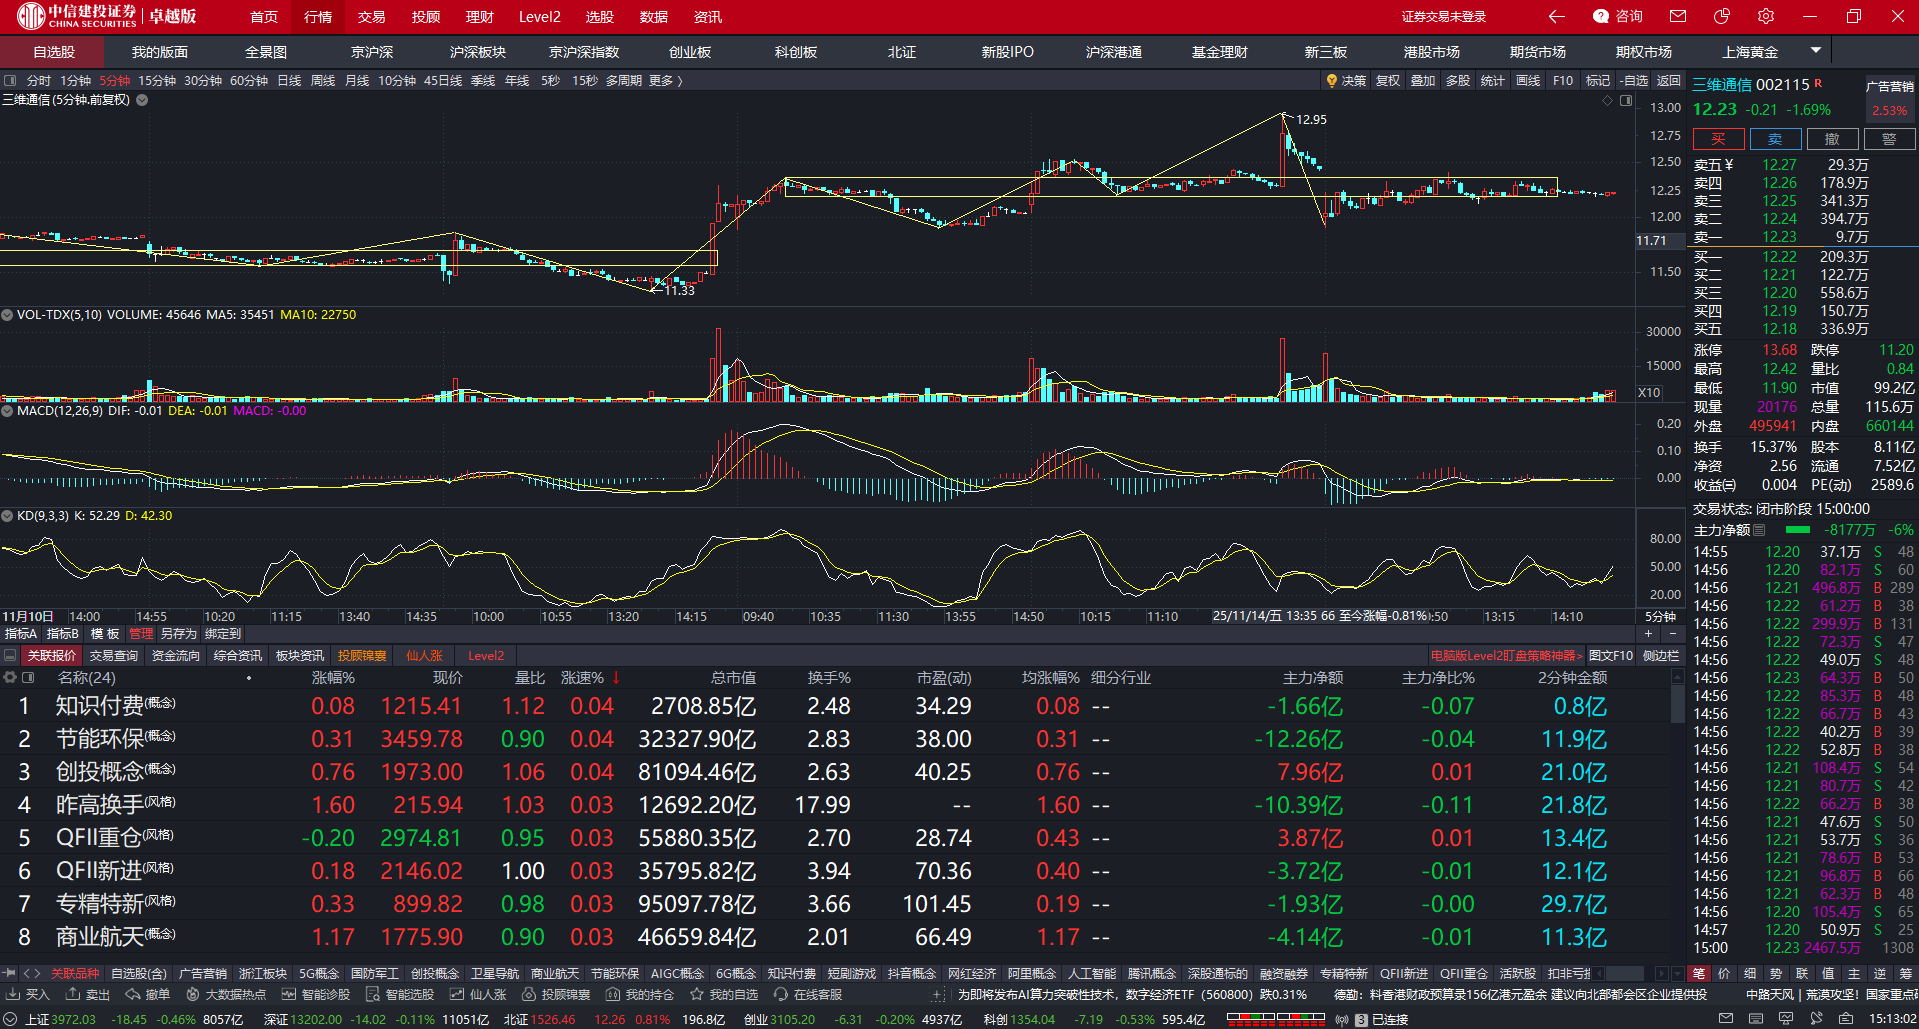Click the red-green market breadth bar

coord(1276,1019)
